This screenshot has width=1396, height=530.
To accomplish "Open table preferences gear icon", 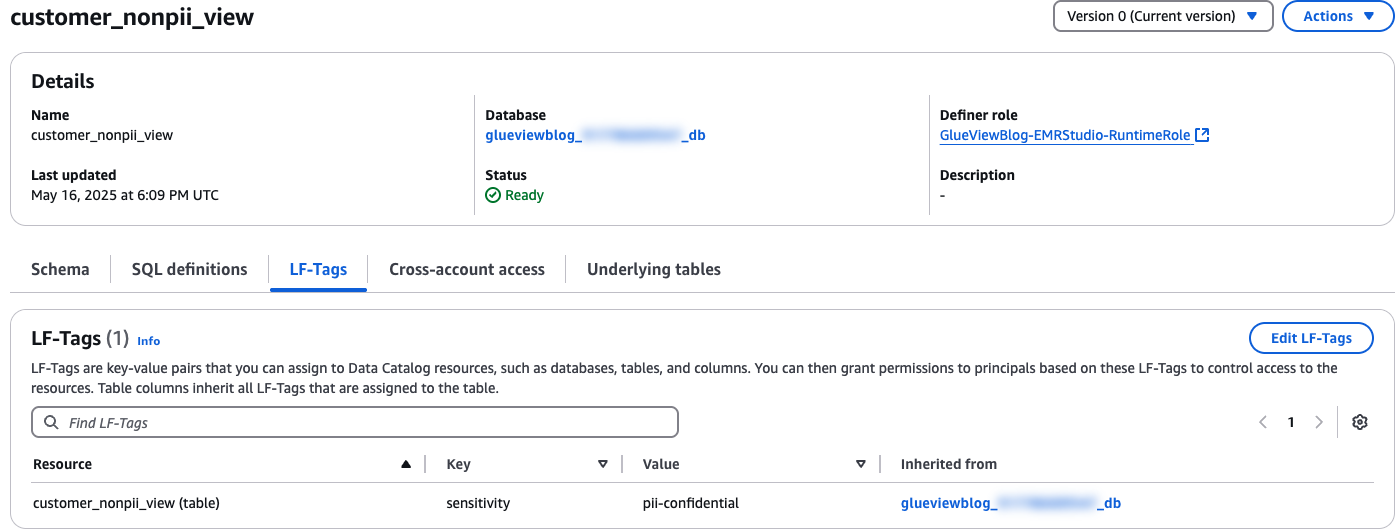I will [1359, 422].
